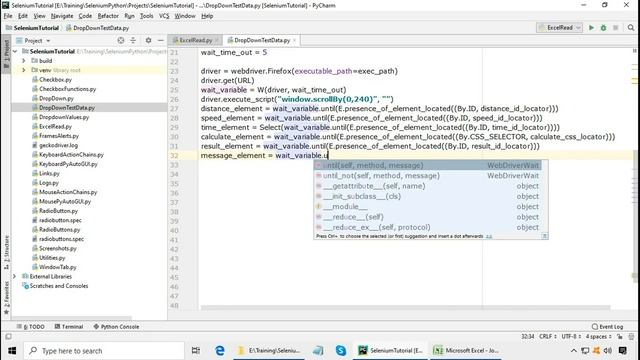Open Project panel settings gear
640x360 pixels.
click(149, 40)
